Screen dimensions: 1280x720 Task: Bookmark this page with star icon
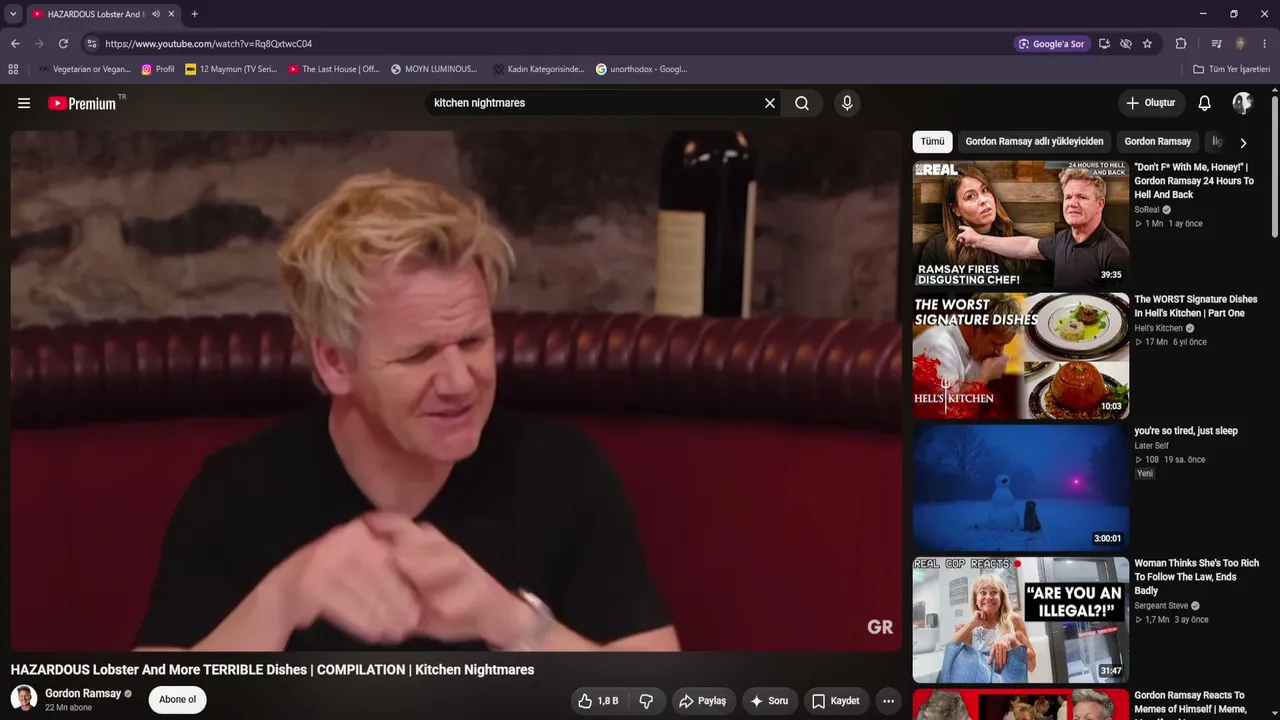click(x=1147, y=44)
